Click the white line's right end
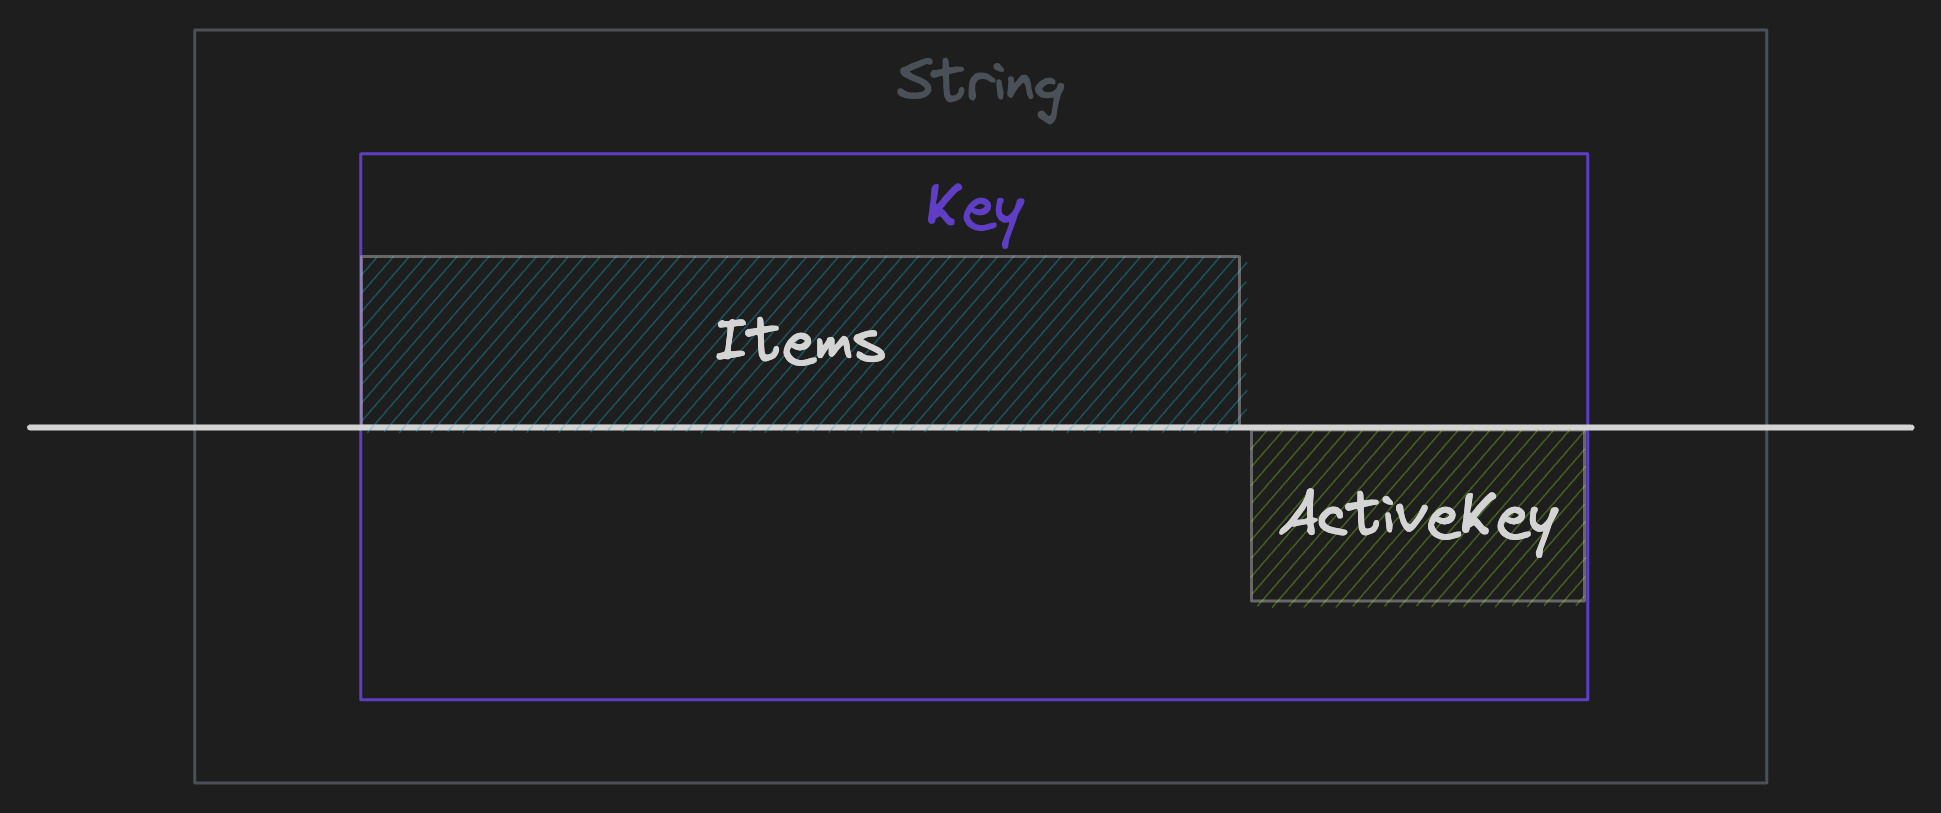This screenshot has width=1941, height=813. point(1908,427)
